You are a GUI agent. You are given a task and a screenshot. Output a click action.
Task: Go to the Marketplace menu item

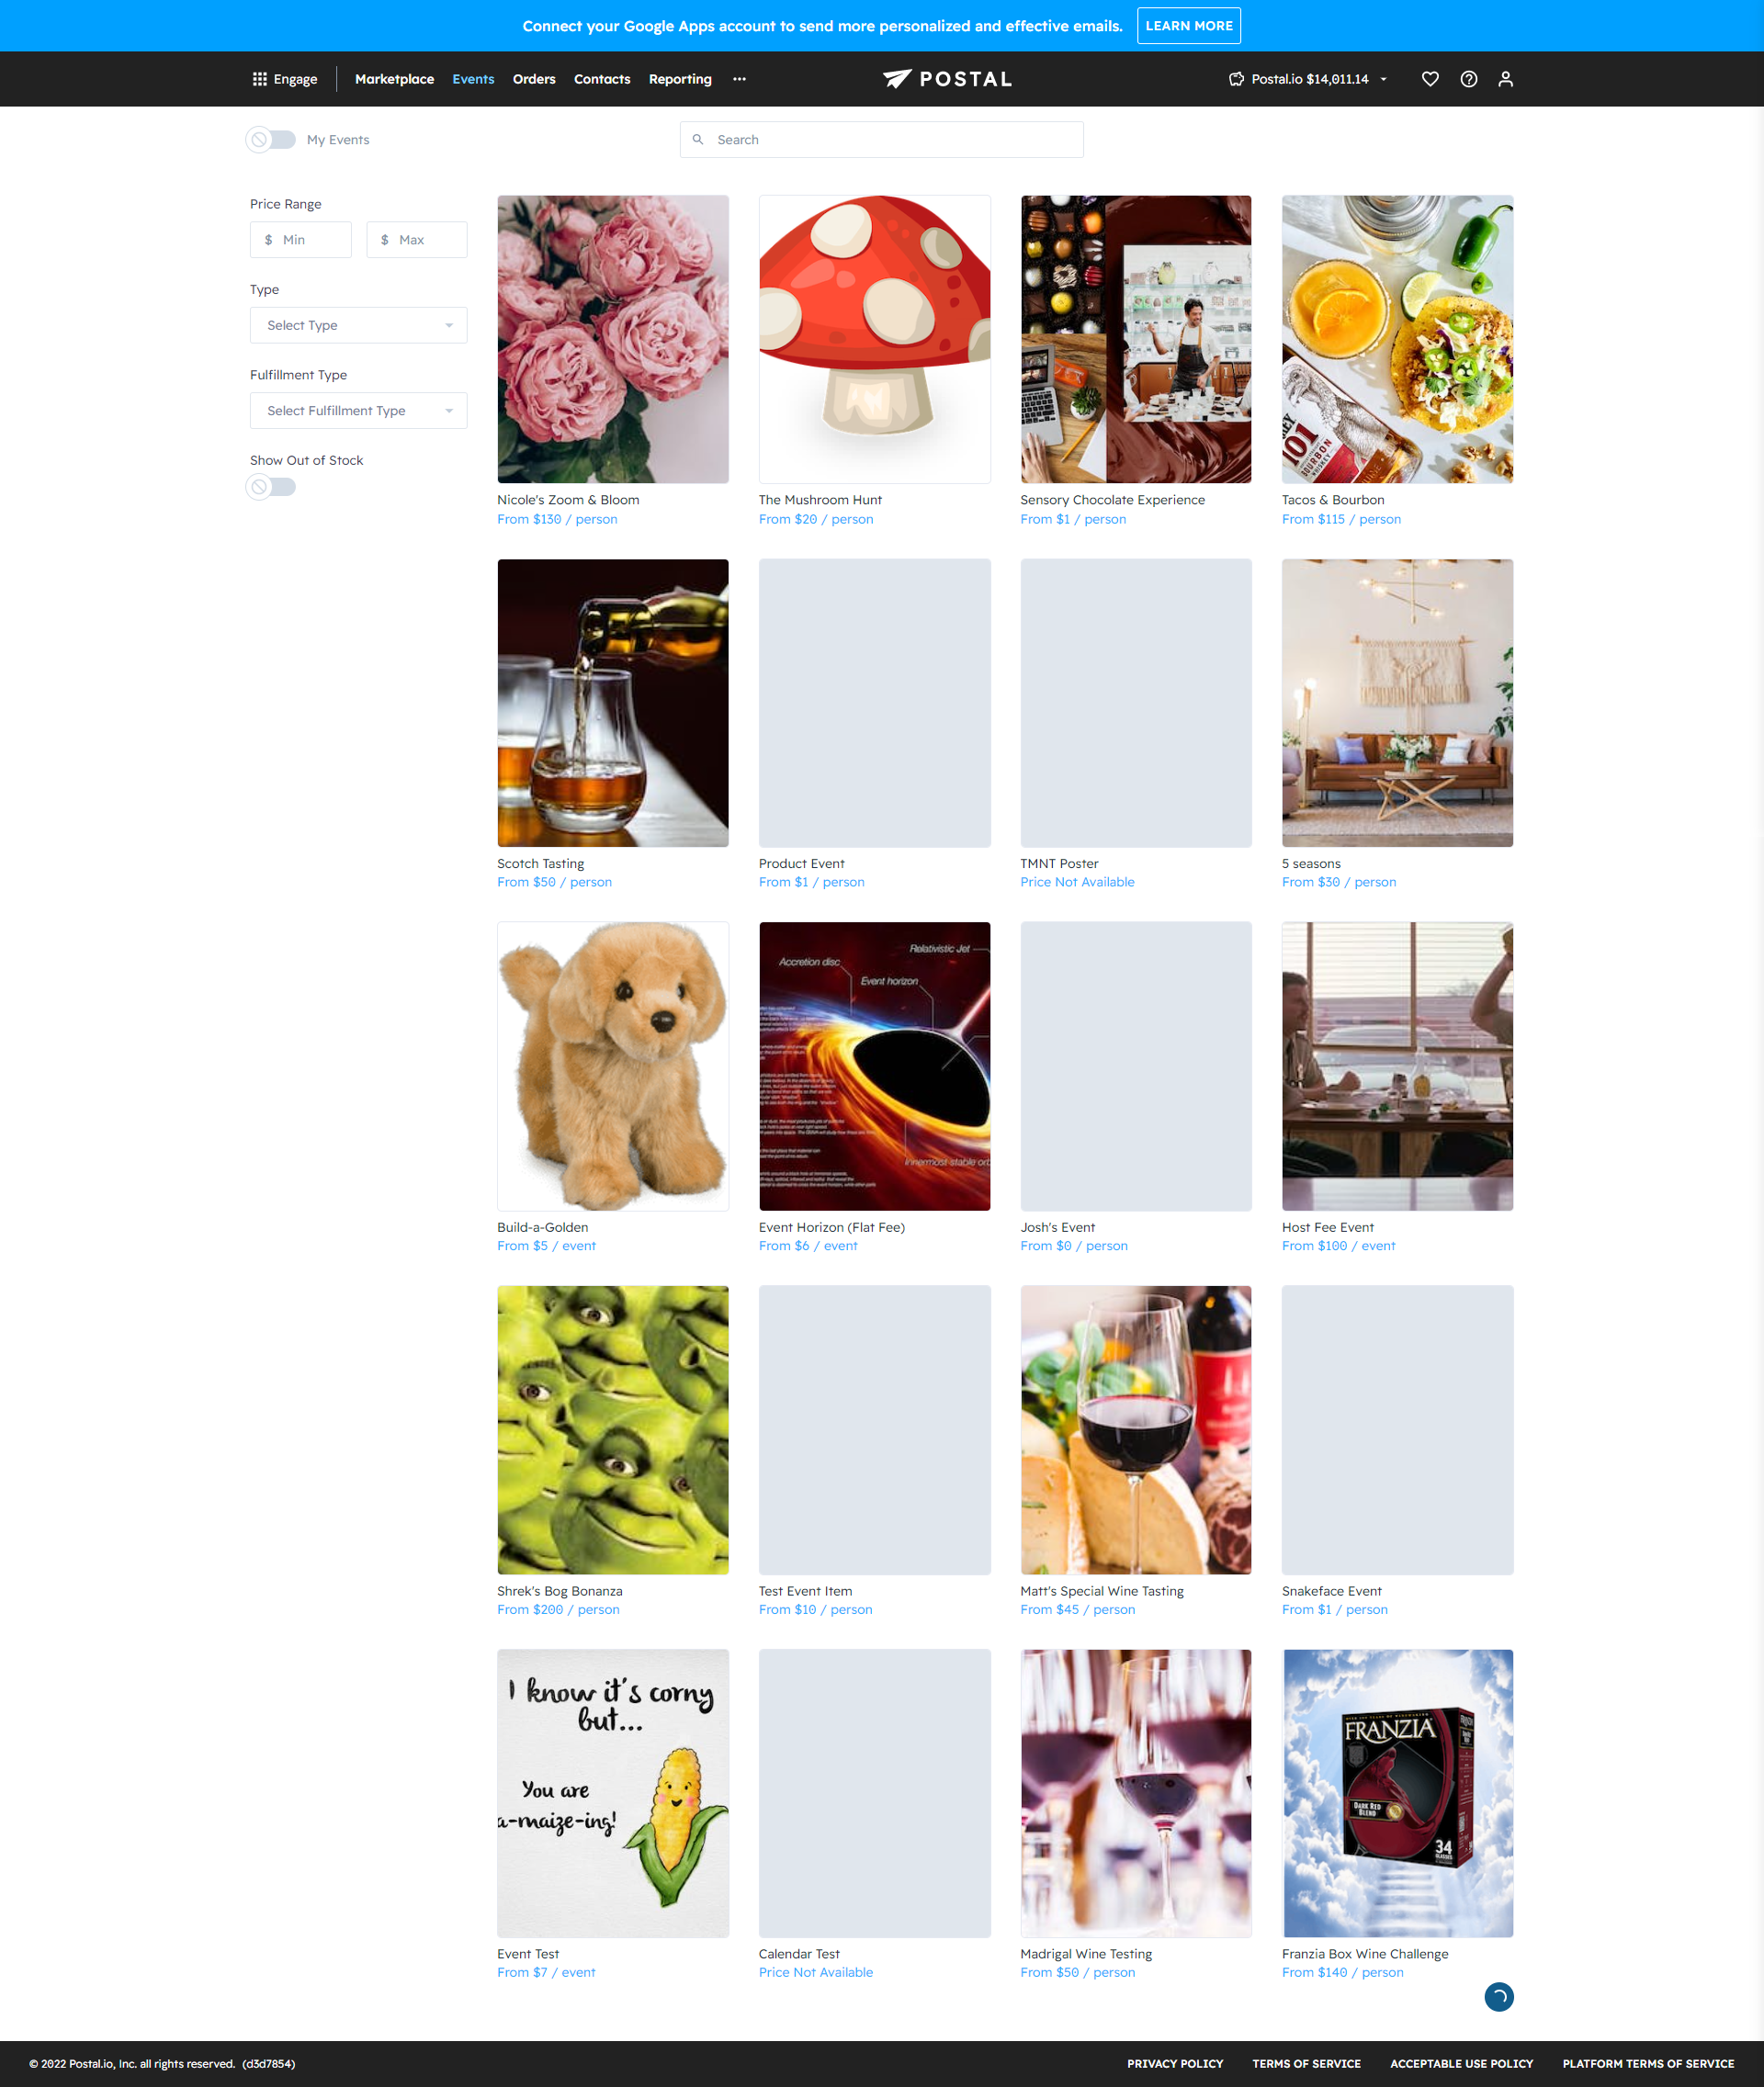(394, 79)
